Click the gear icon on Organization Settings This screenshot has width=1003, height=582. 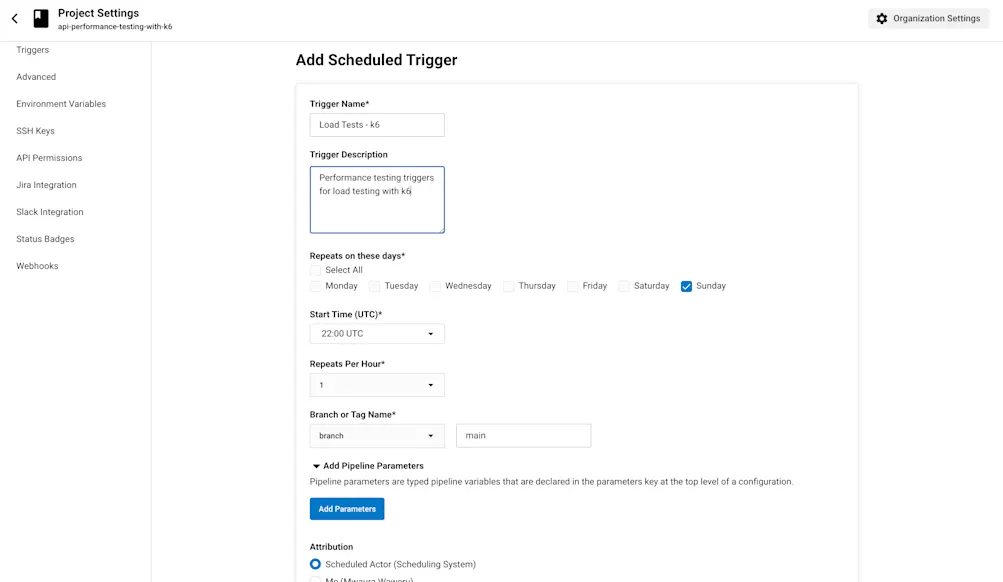pos(882,18)
